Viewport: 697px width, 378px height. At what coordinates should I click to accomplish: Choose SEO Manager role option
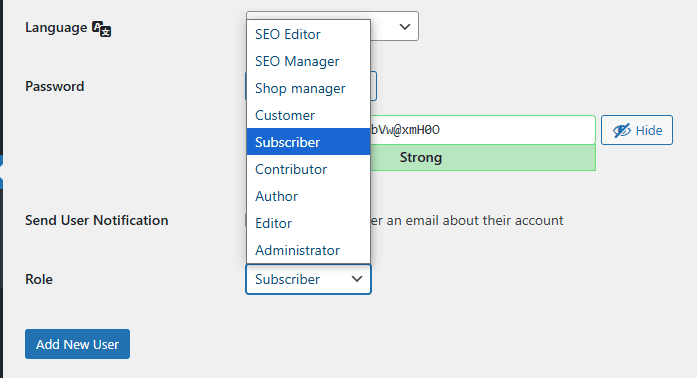[x=308, y=61]
